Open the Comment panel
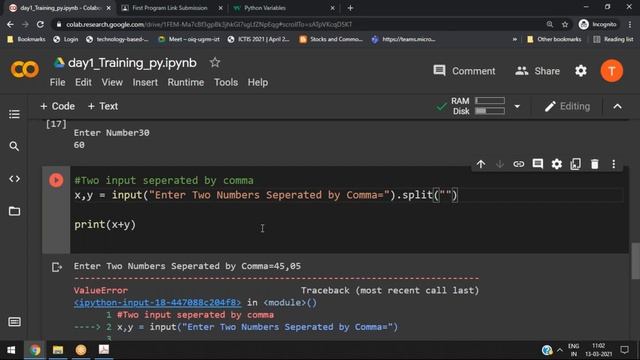Viewport: 640px width, 360px height. pyautogui.click(x=464, y=71)
